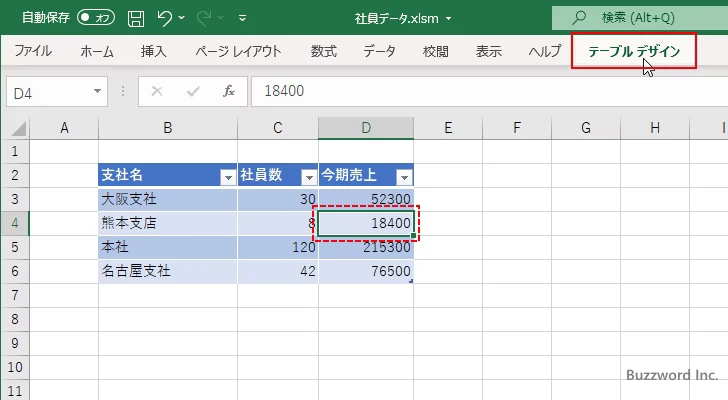Select the cell with value 215300
The height and width of the screenshot is (400, 728).
(x=366, y=247)
